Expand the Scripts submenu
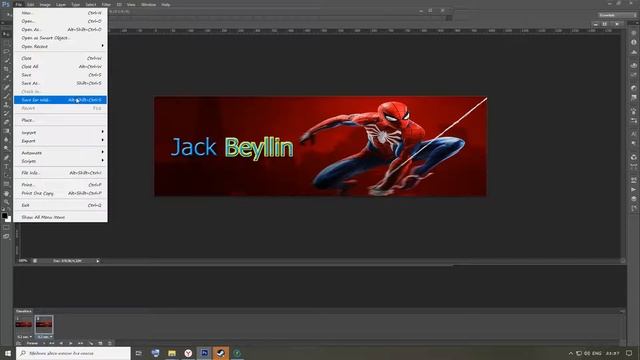Screen dimensions: 640x360 click(60, 161)
